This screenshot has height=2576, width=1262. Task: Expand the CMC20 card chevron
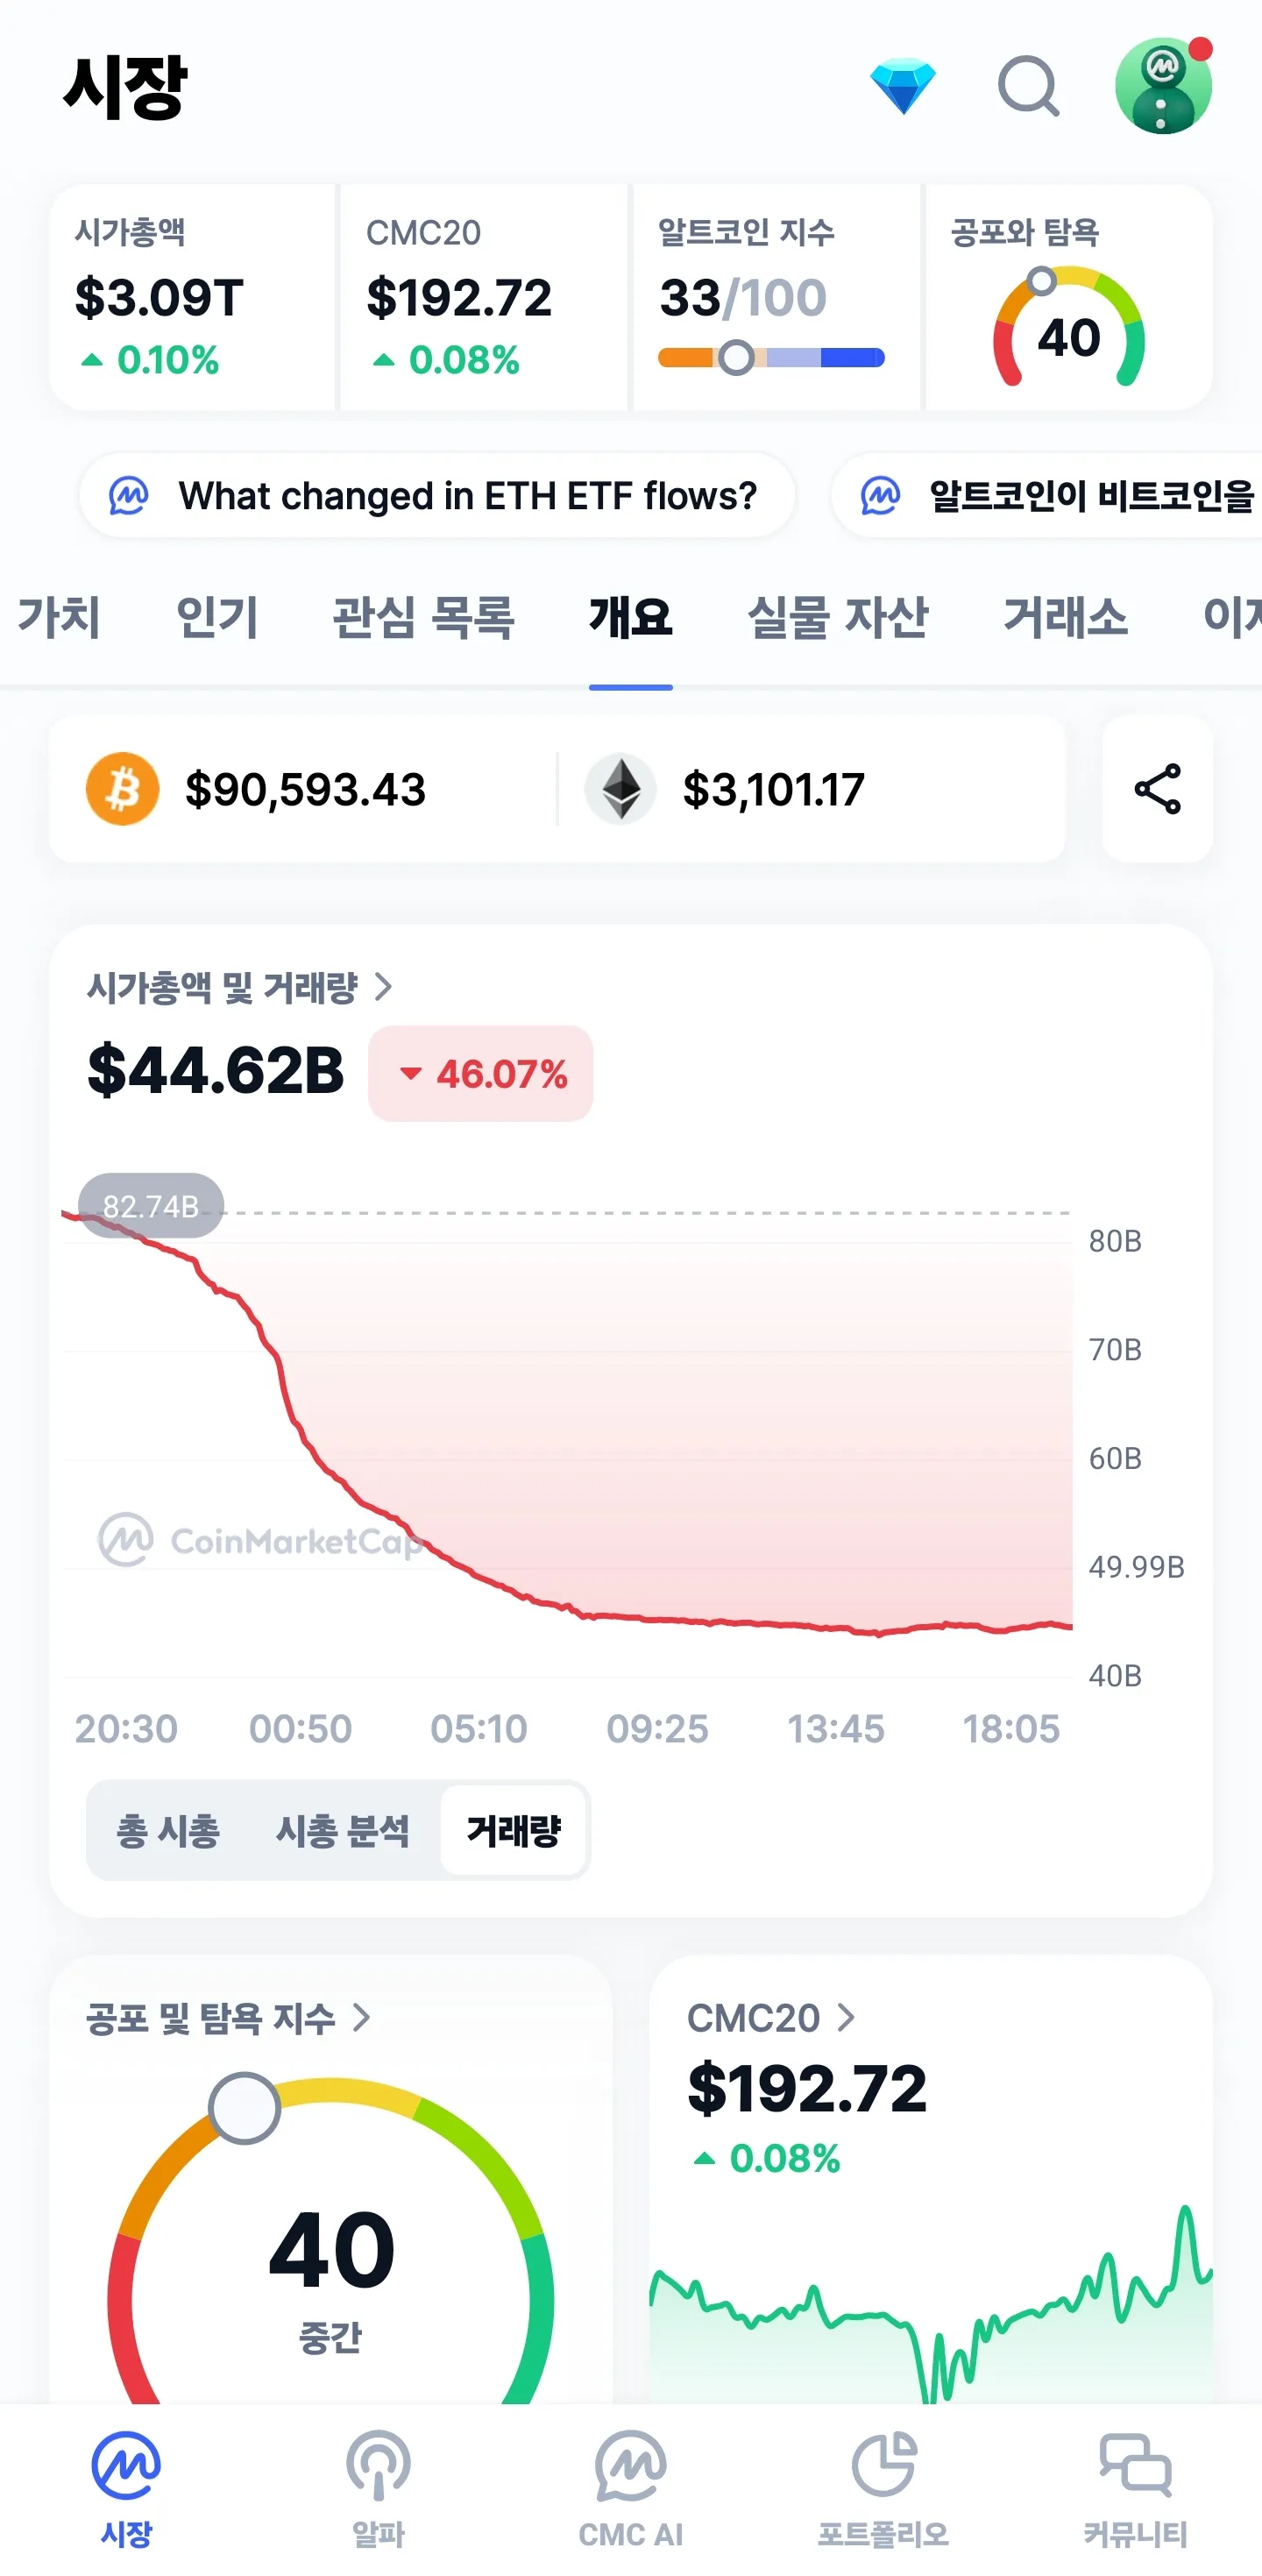point(846,2018)
